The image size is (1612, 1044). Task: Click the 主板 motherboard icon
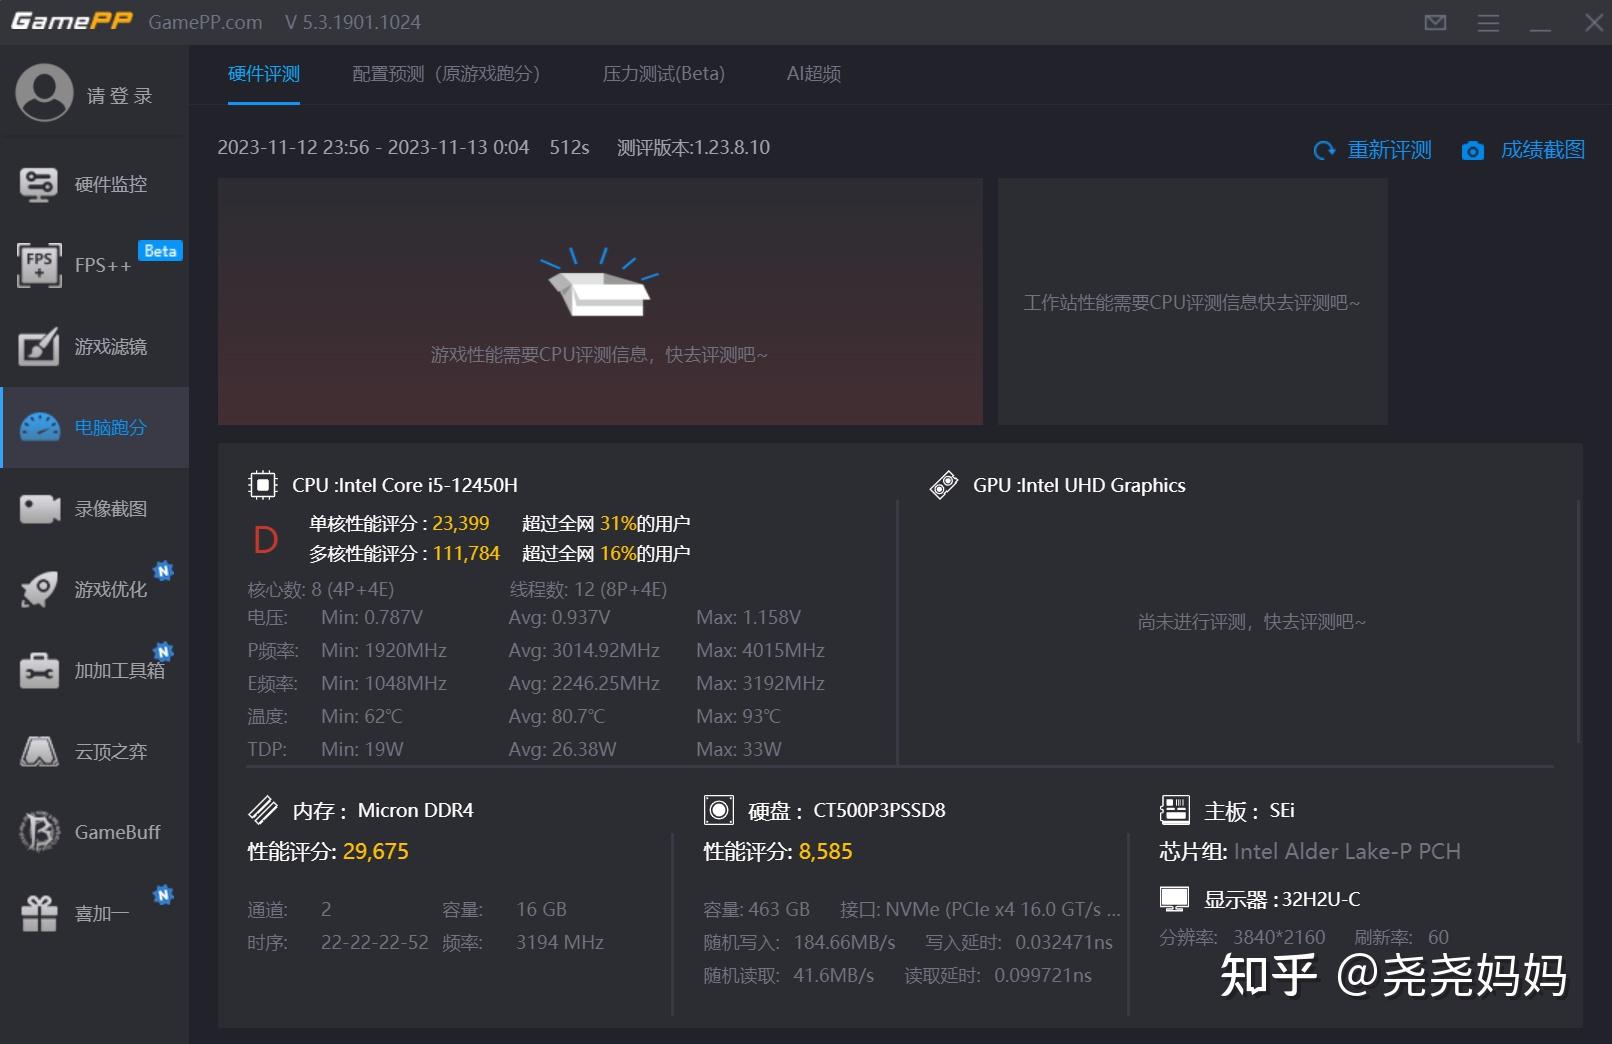tap(1174, 810)
